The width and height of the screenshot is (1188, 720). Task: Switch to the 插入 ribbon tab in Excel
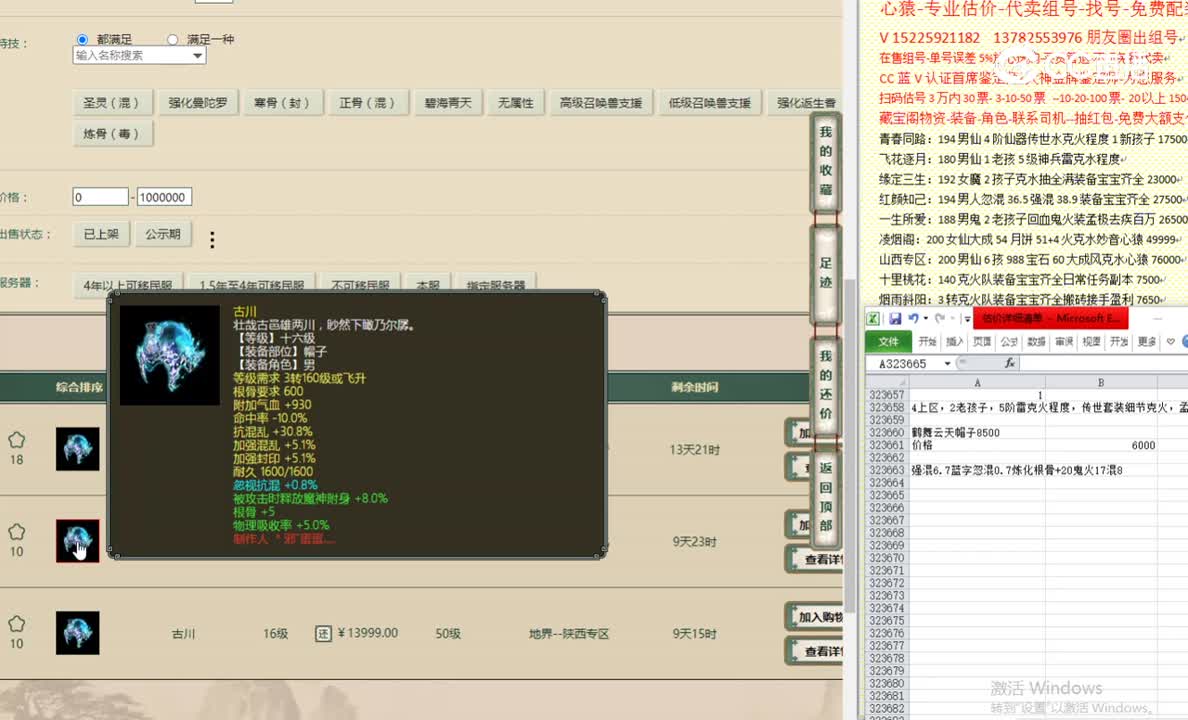coord(955,340)
